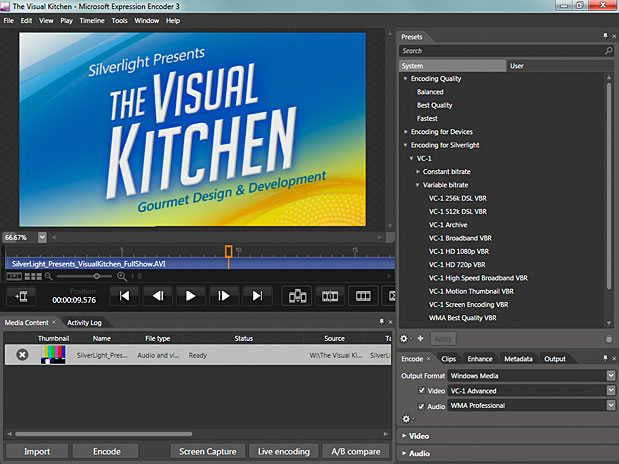Screen dimensions: 619x464
Task: Switch to the Metadata tab
Action: (518, 358)
